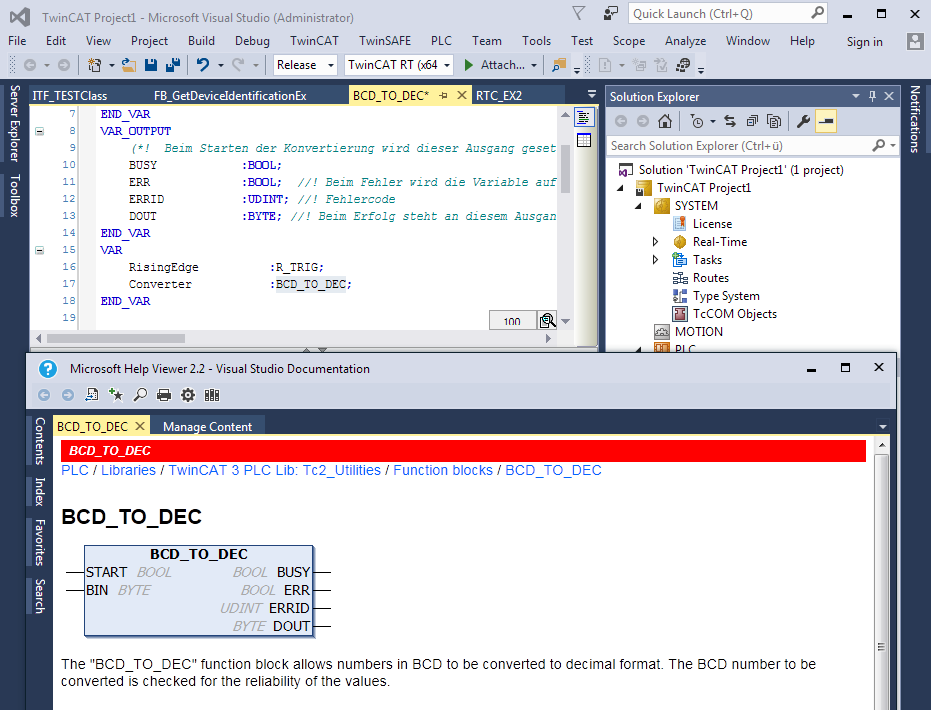
Task: Click the Find magnifier in Help Viewer toolbar
Action: [140, 395]
